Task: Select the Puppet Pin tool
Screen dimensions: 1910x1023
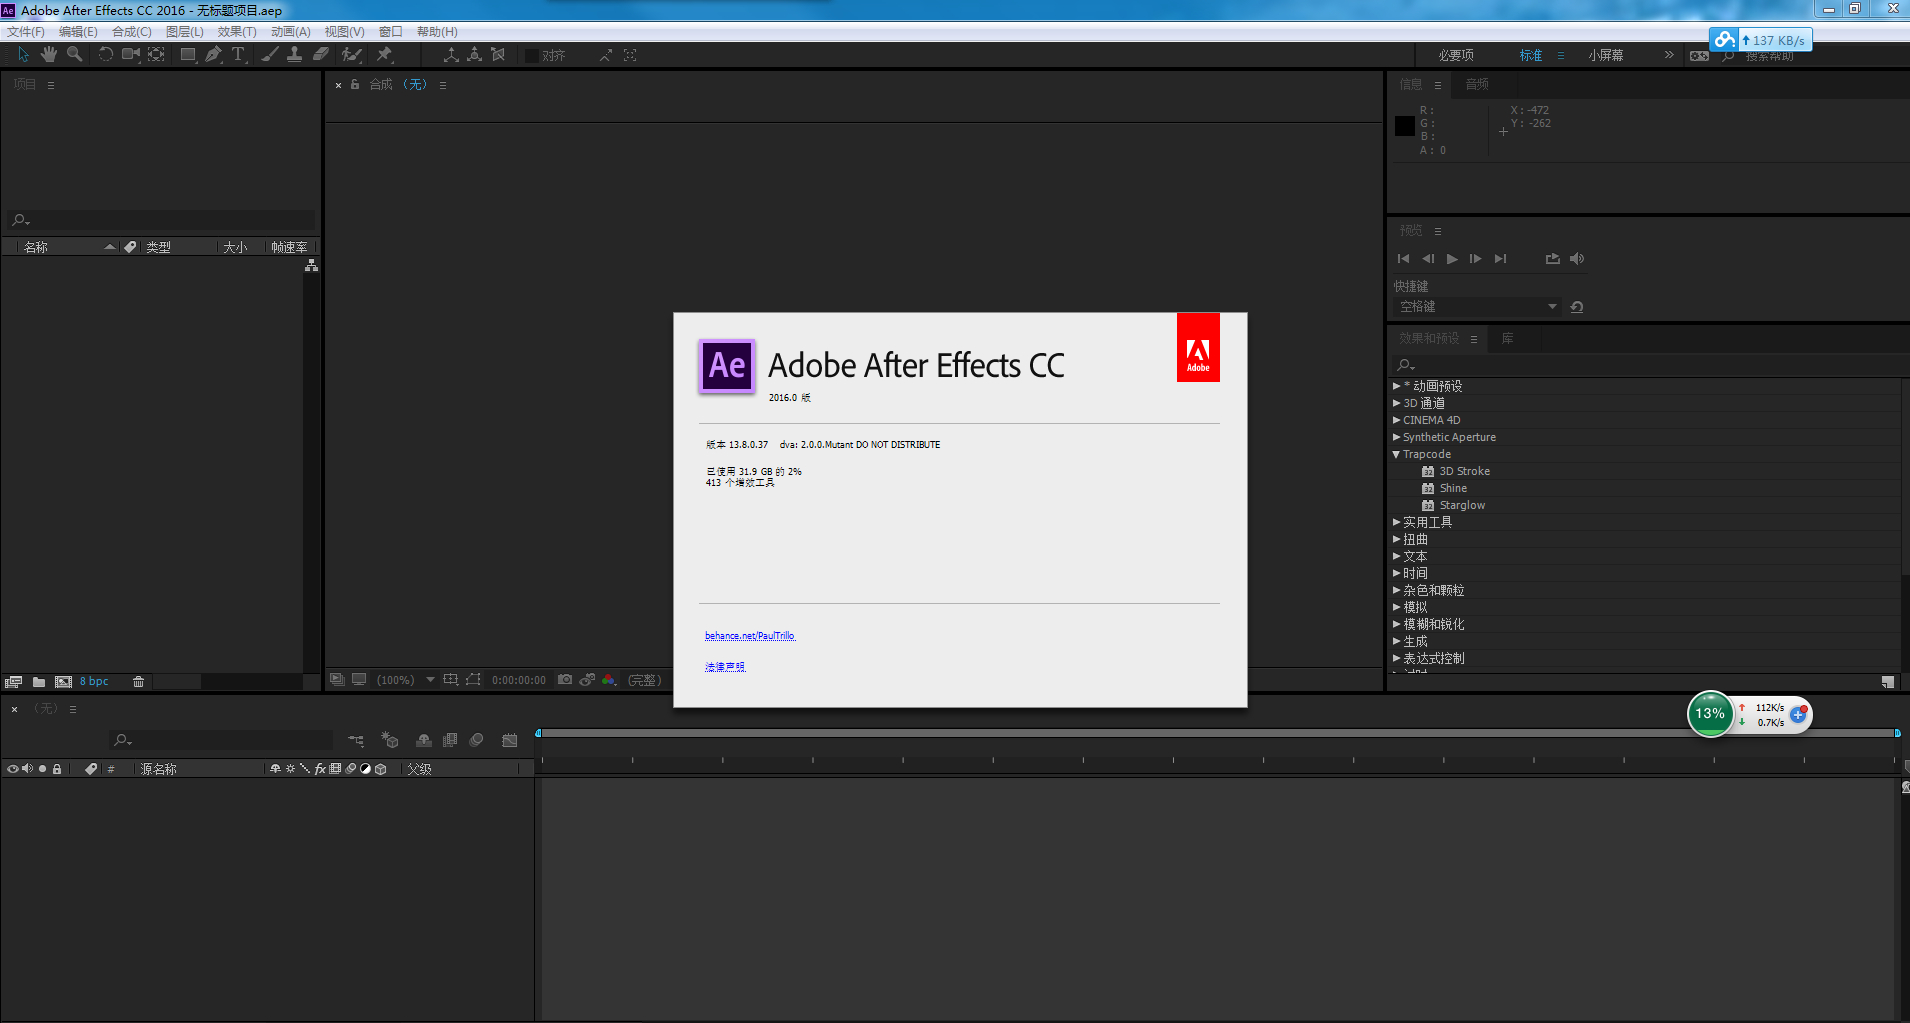Action: [385, 55]
